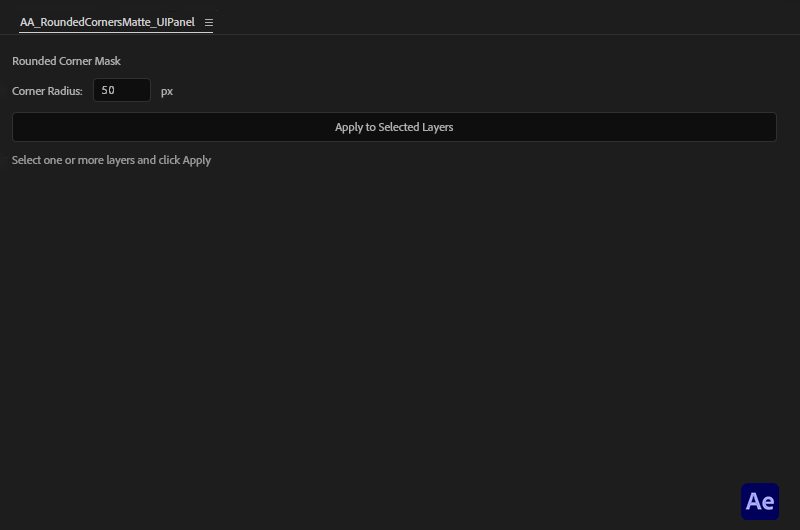Click Apply to Selected Layers button
This screenshot has height=530, width=800.
pos(394,127)
